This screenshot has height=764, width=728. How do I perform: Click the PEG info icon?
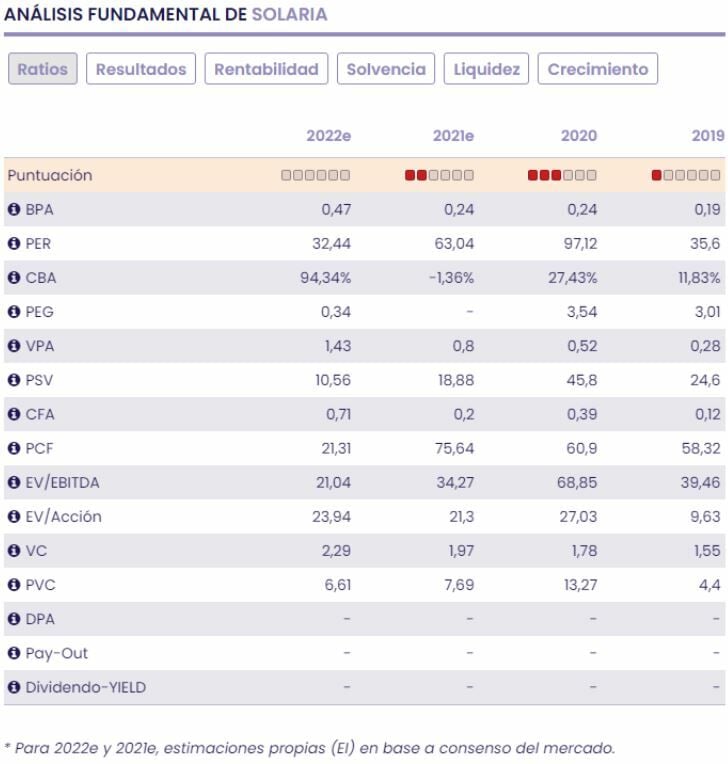pyautogui.click(x=14, y=312)
